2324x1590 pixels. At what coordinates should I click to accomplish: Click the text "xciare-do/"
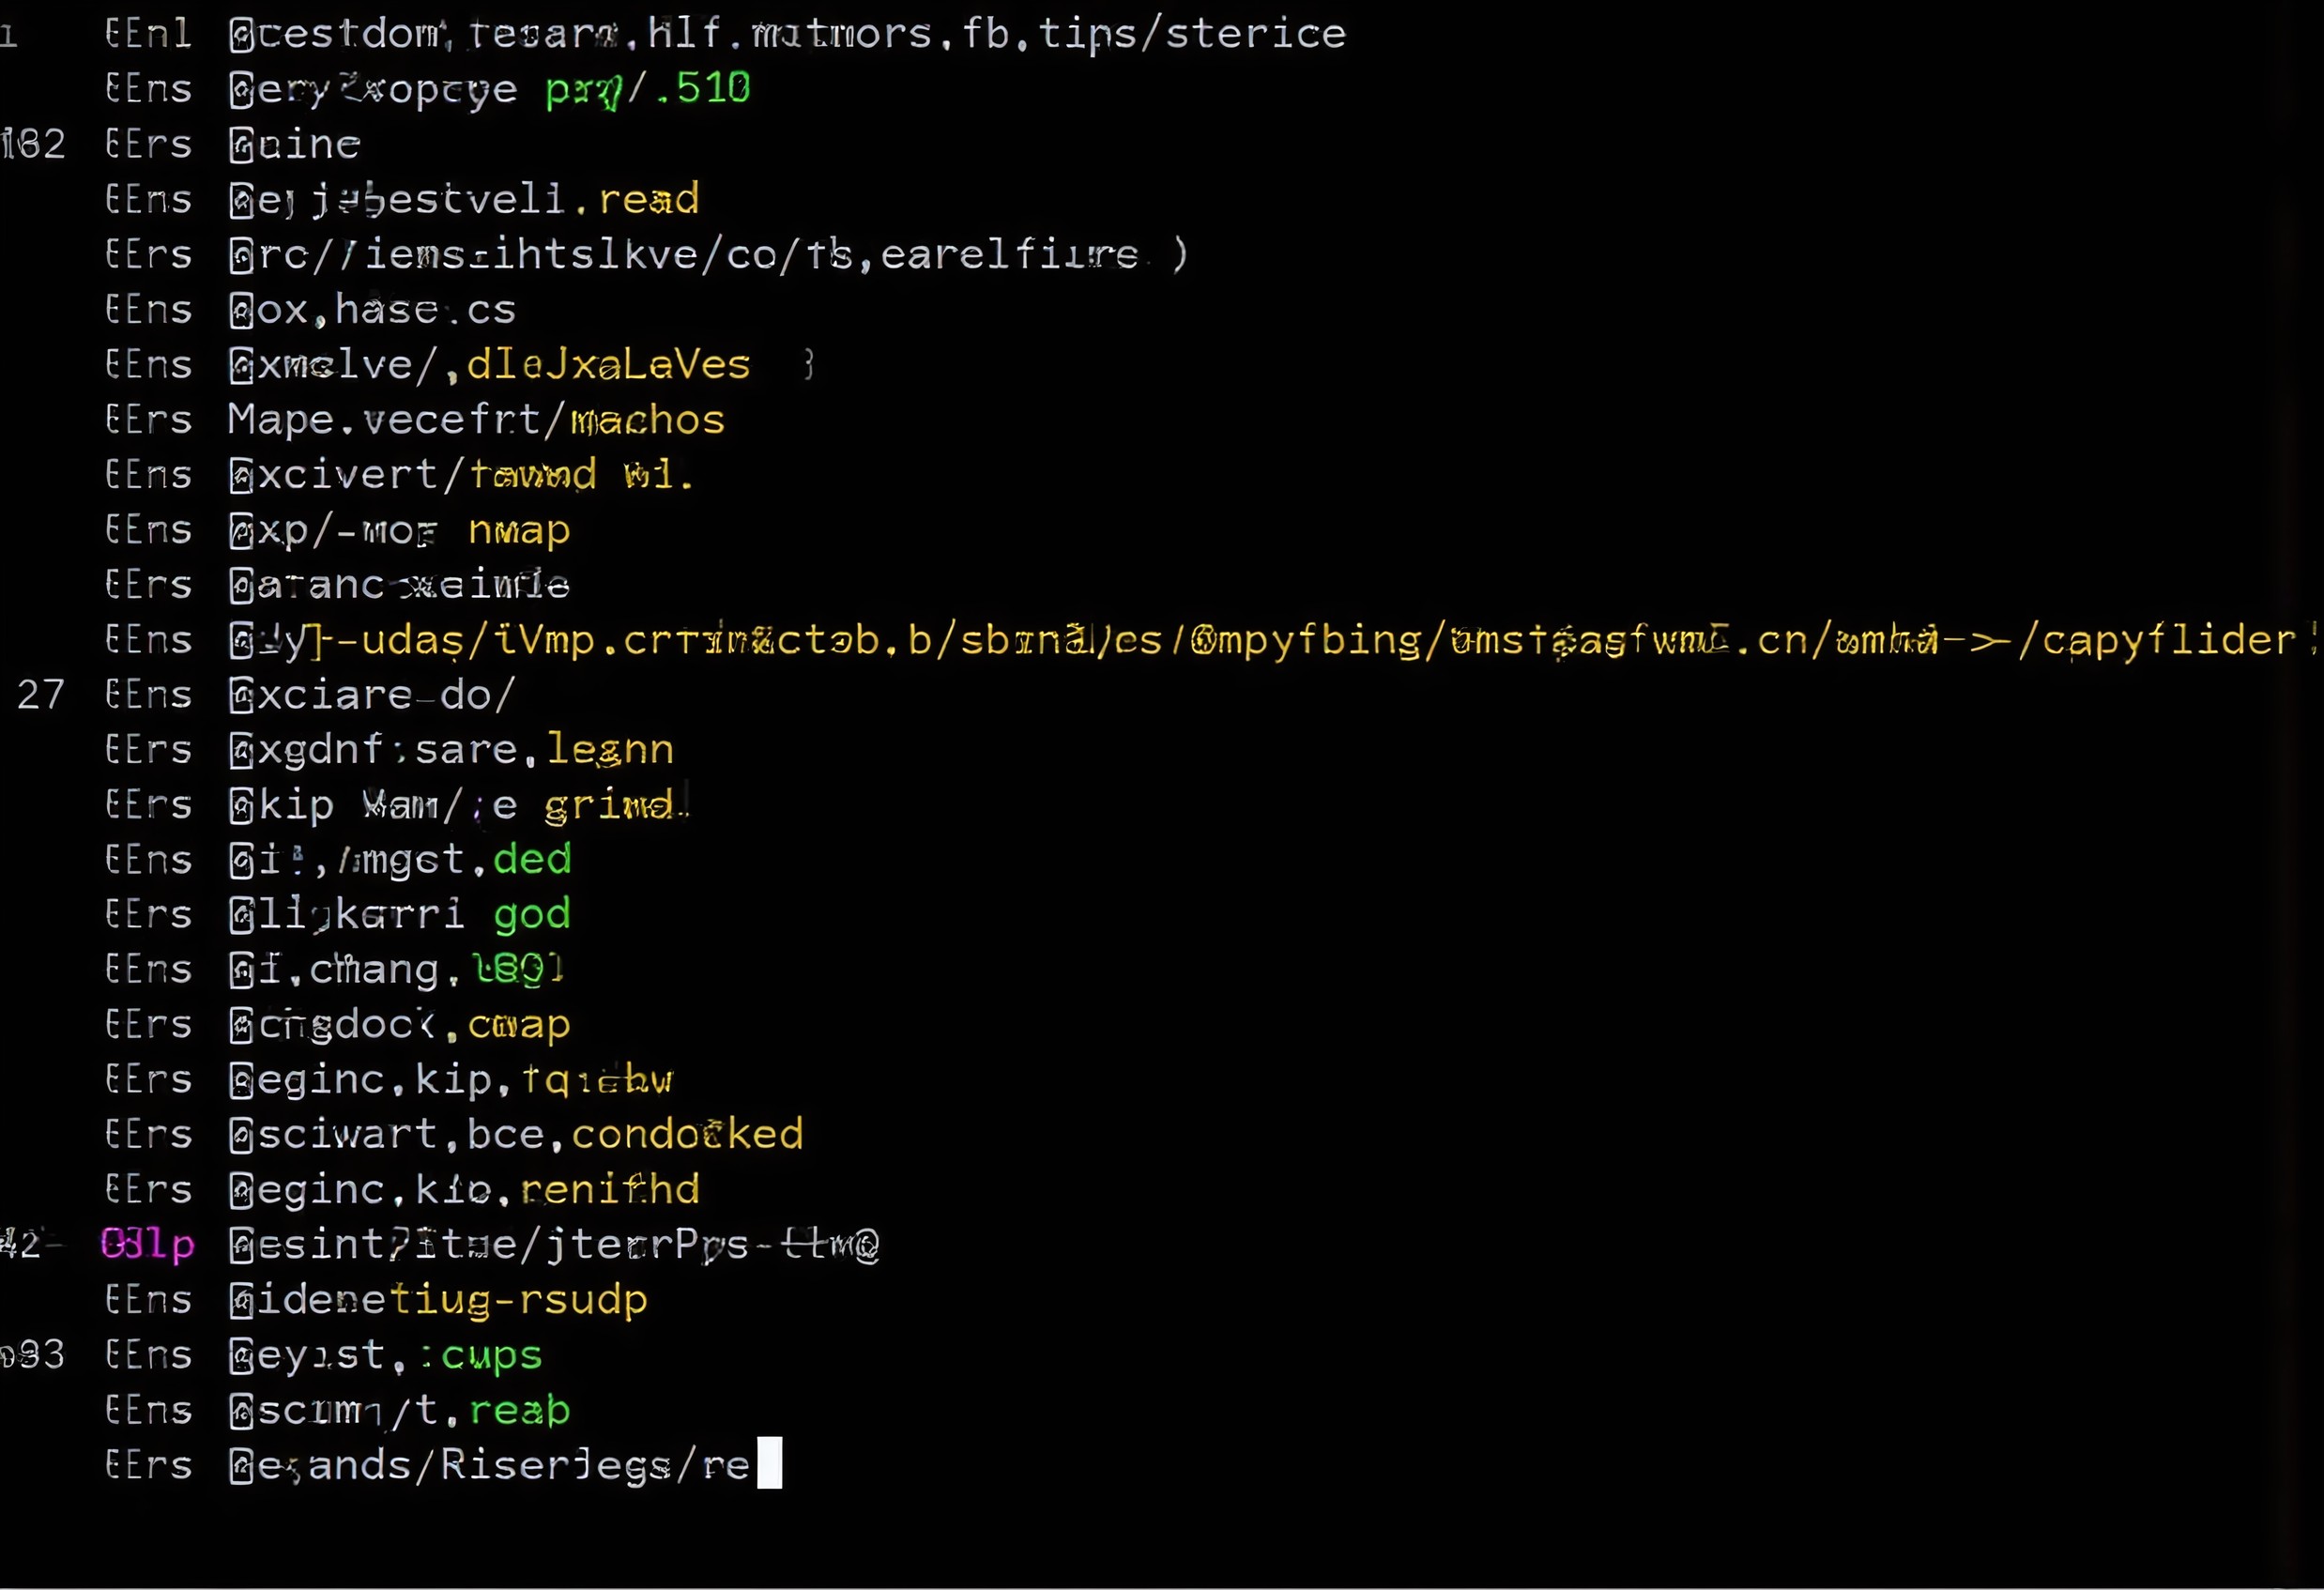tap(387, 695)
